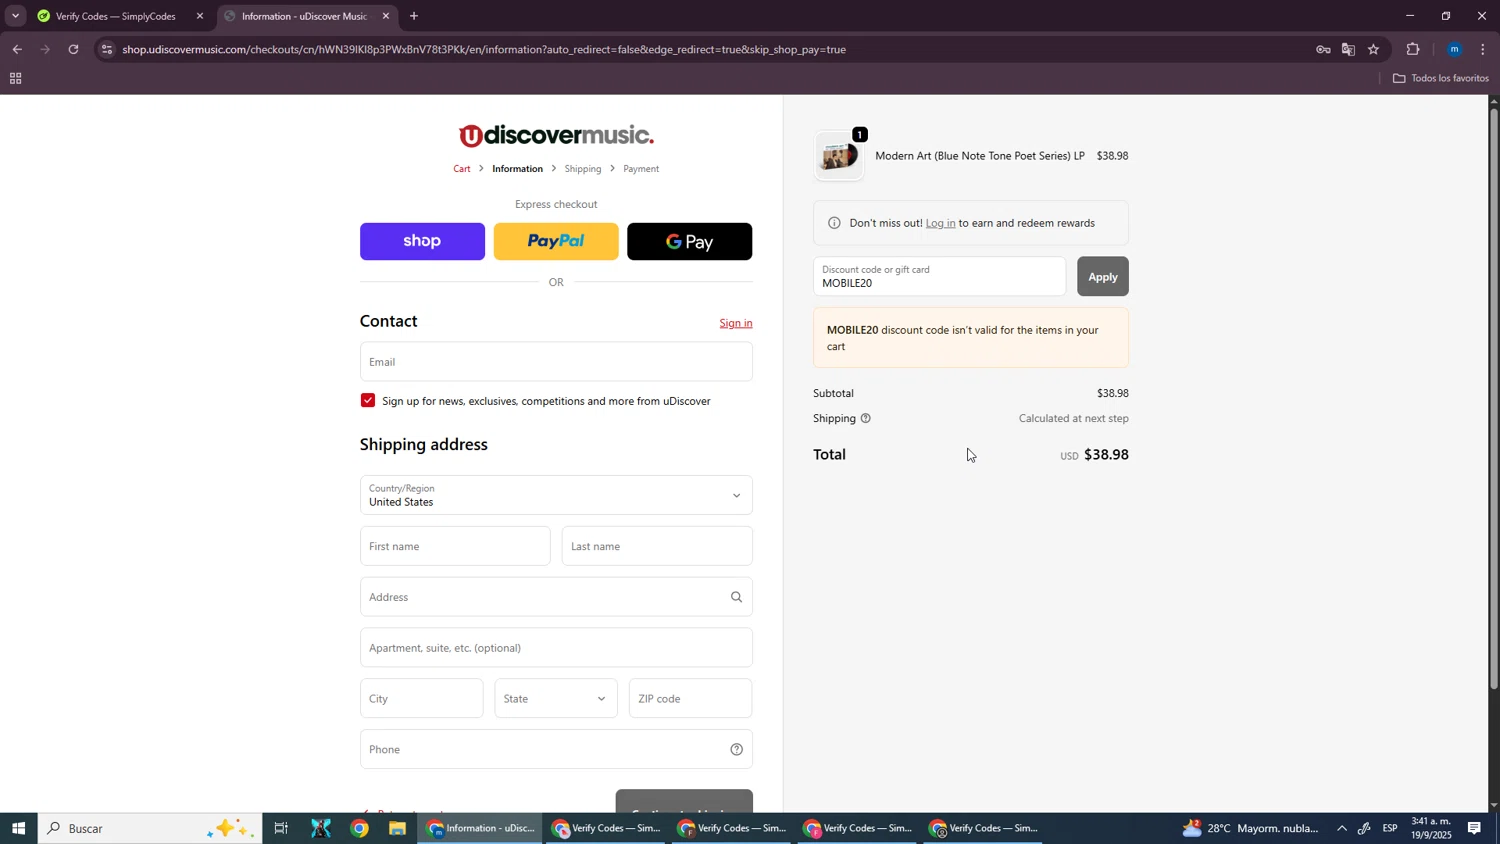This screenshot has width=1500, height=844.
Task: Apply the MOBILE20 discount code
Action: (1102, 277)
